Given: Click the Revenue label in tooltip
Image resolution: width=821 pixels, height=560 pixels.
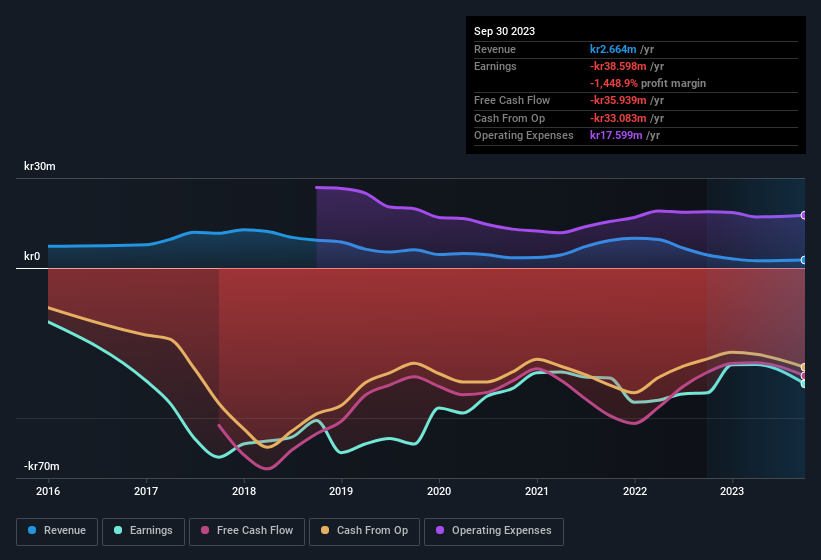Looking at the screenshot, I should pos(495,49).
